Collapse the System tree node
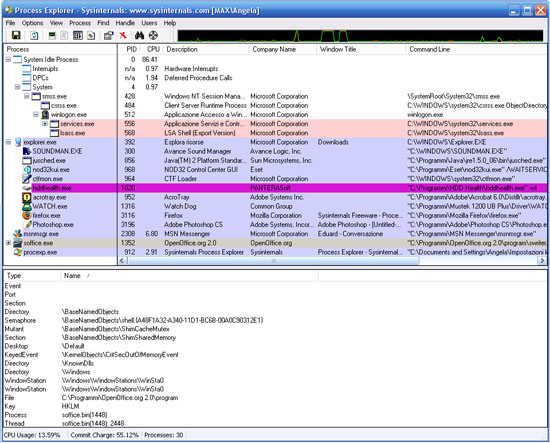550x443 pixels. (18, 87)
